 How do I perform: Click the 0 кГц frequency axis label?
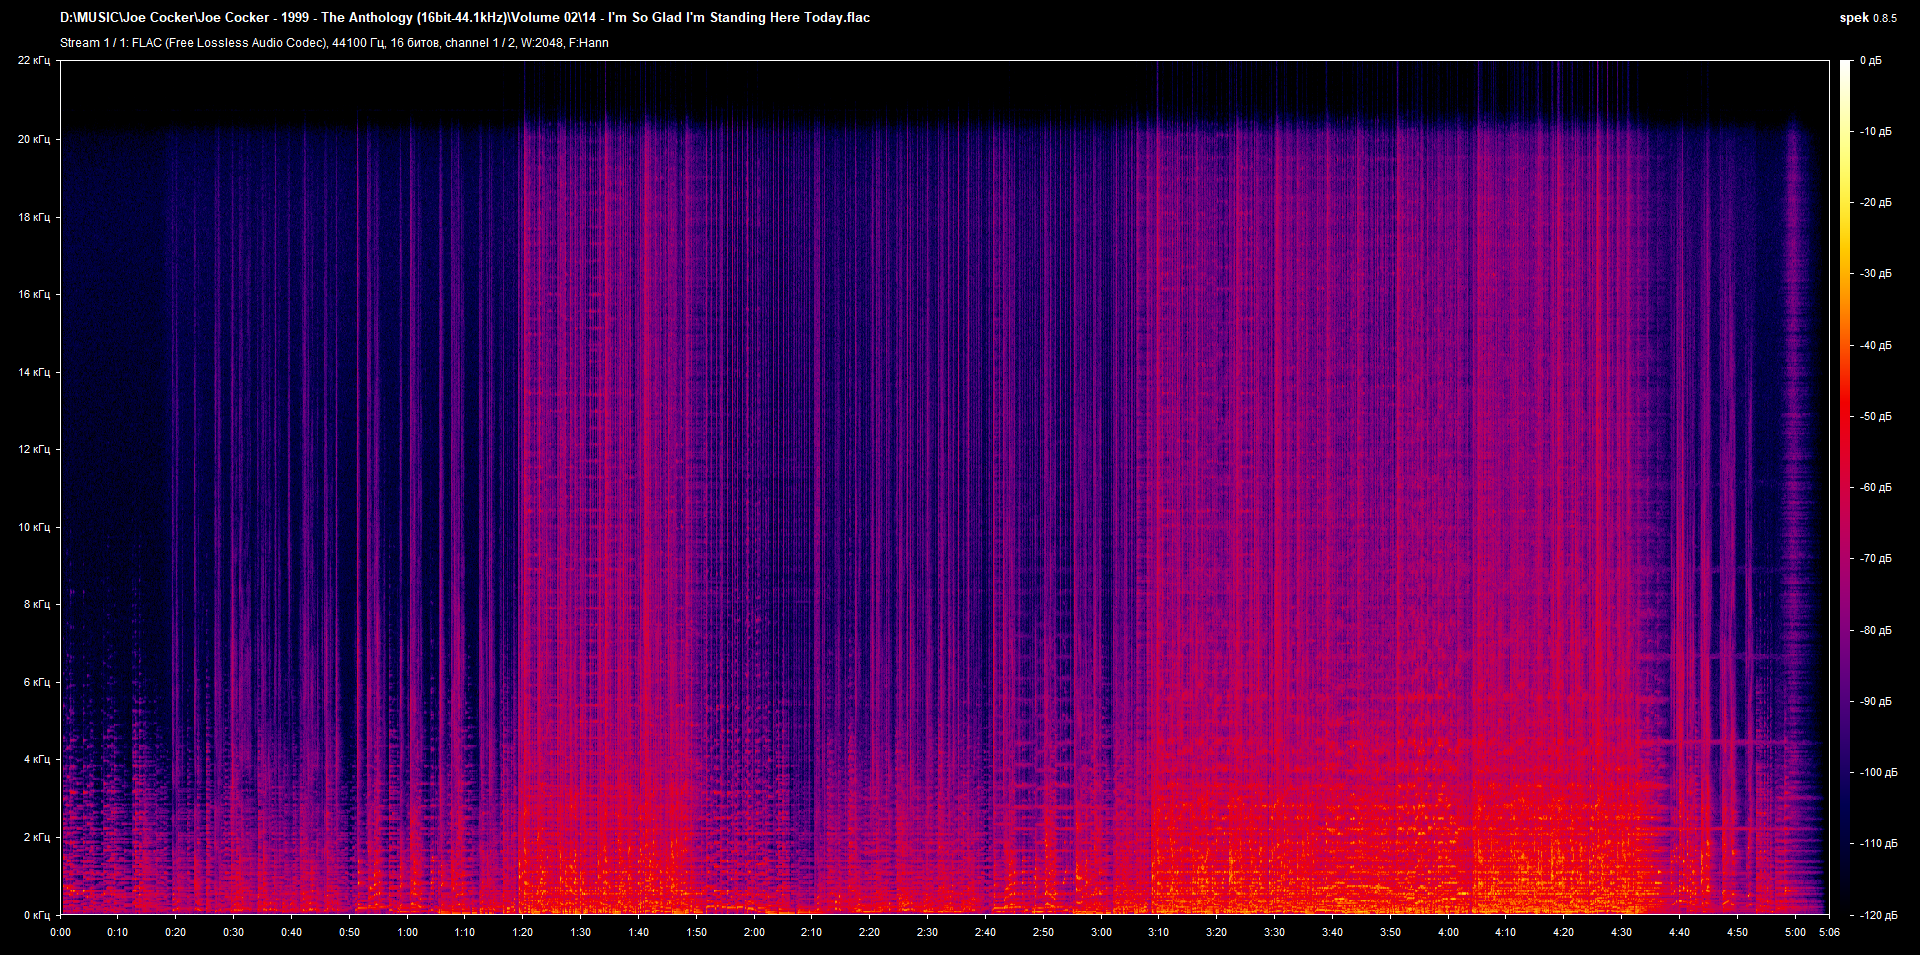pos(37,915)
